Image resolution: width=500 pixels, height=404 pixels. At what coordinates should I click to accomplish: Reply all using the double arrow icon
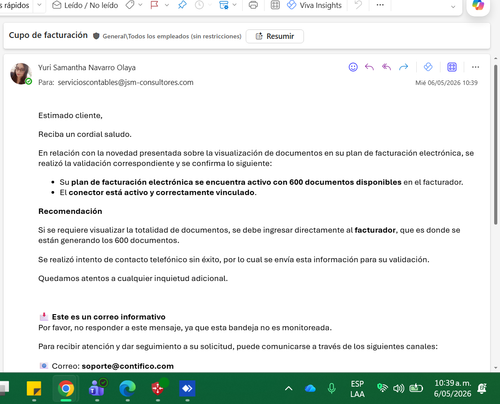[x=386, y=67]
